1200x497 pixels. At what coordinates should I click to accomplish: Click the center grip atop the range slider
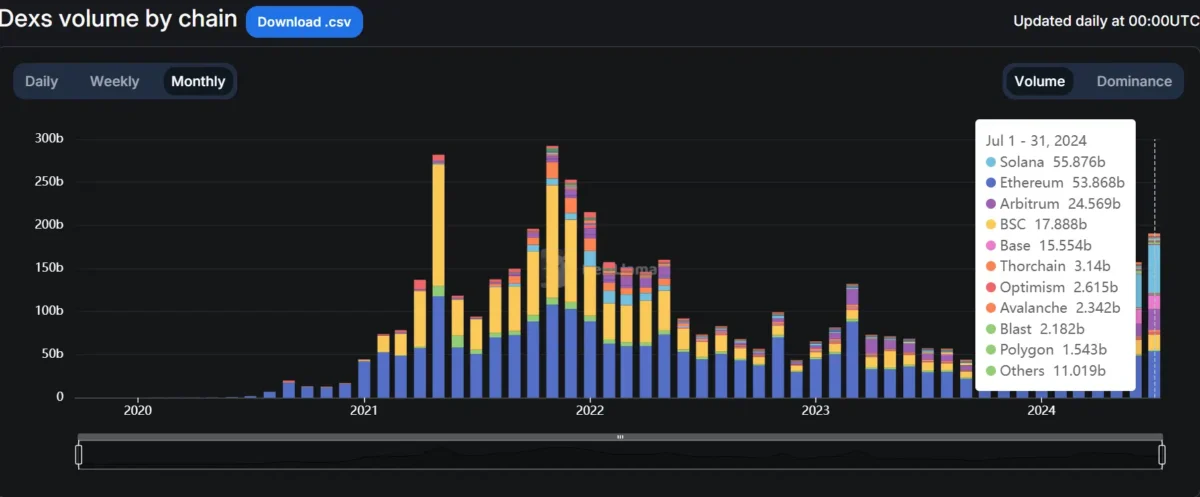click(x=620, y=437)
